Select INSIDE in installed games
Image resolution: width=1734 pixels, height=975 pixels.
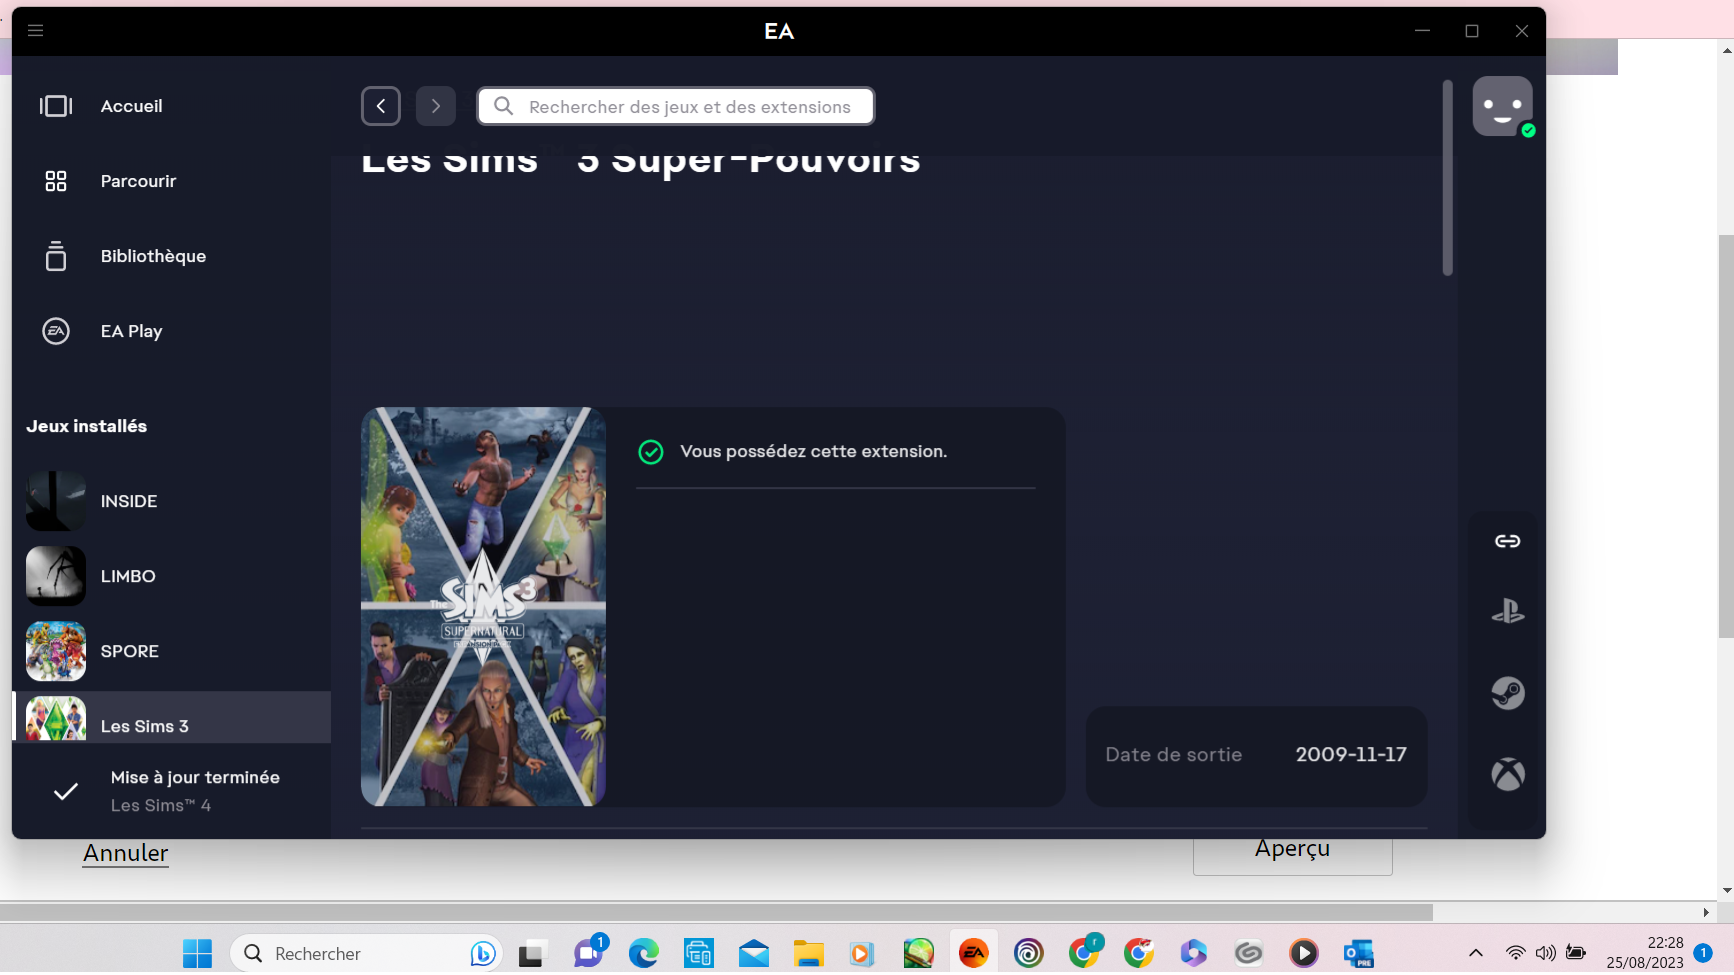click(172, 501)
